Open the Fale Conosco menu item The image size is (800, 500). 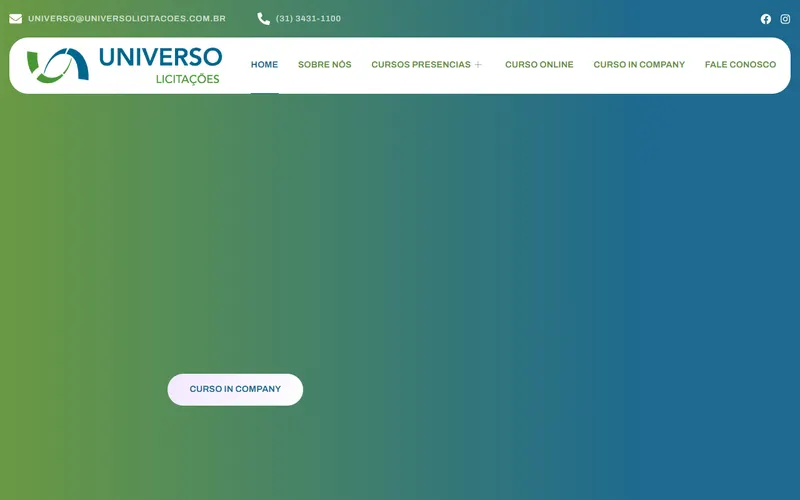740,65
